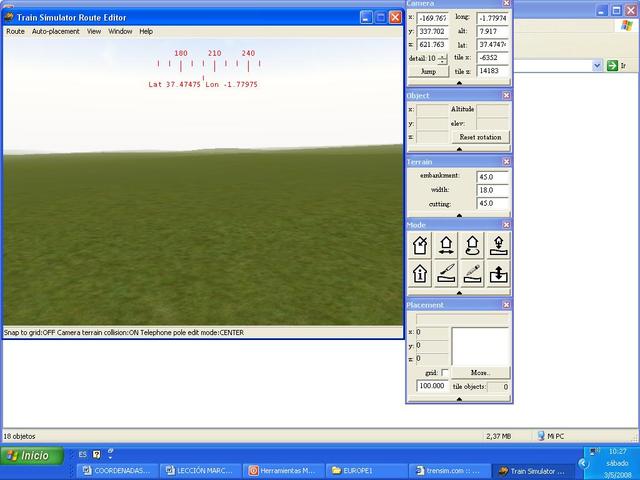The width and height of the screenshot is (640, 480).
Task: Choose the move object mode icon
Action: point(446,244)
